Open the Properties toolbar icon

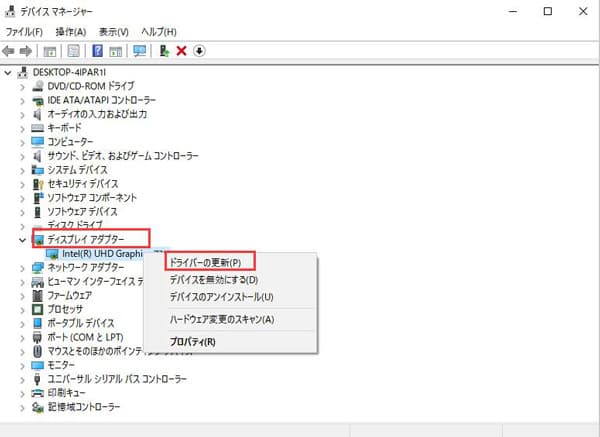73,51
